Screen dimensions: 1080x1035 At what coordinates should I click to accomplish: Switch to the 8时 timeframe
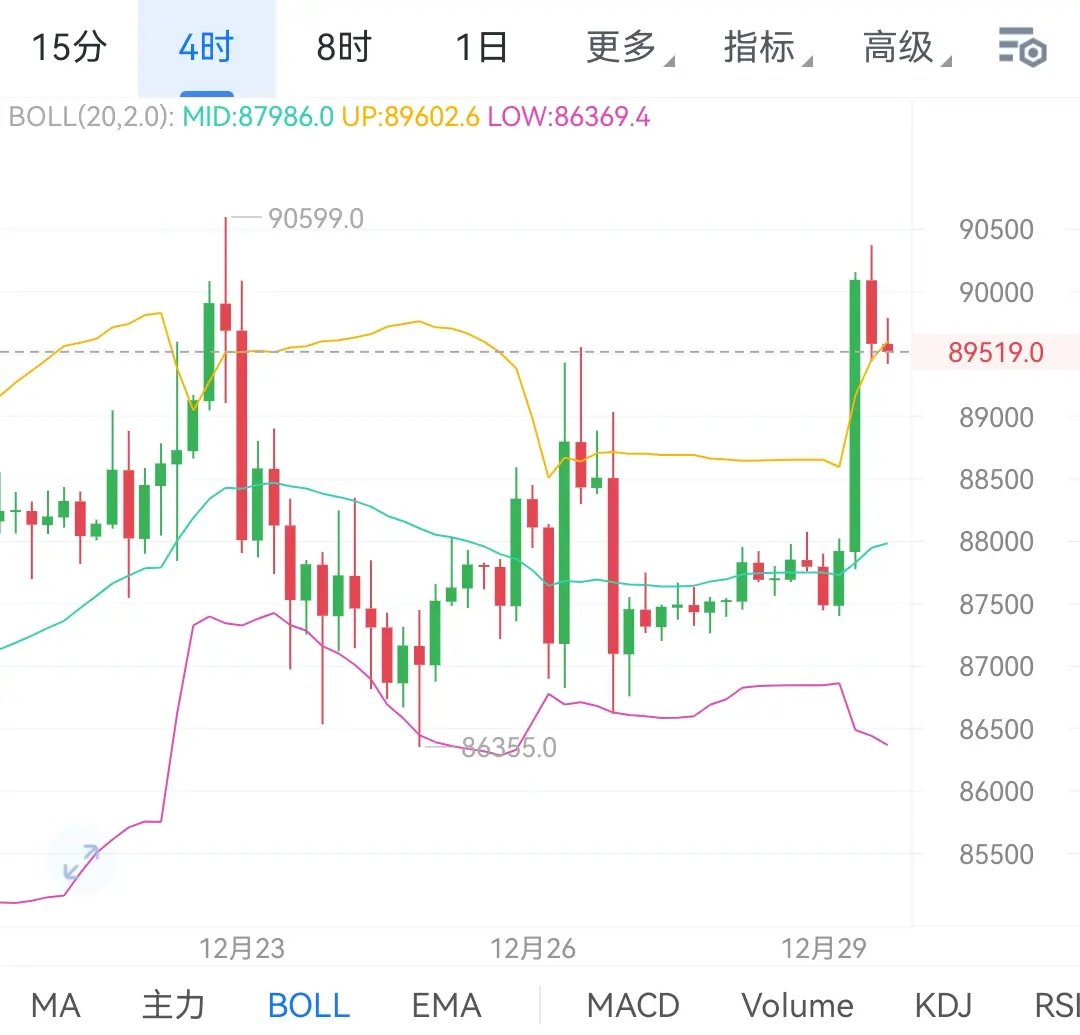pyautogui.click(x=344, y=48)
